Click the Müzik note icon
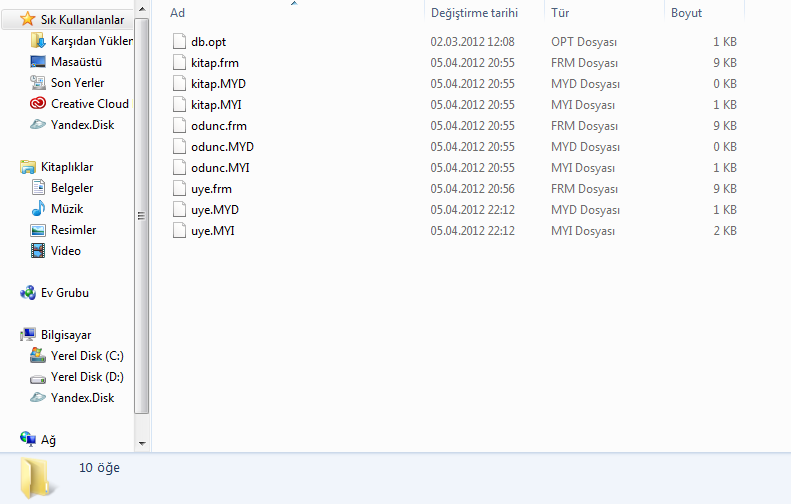Viewport: 791px width, 504px height. (x=38, y=208)
